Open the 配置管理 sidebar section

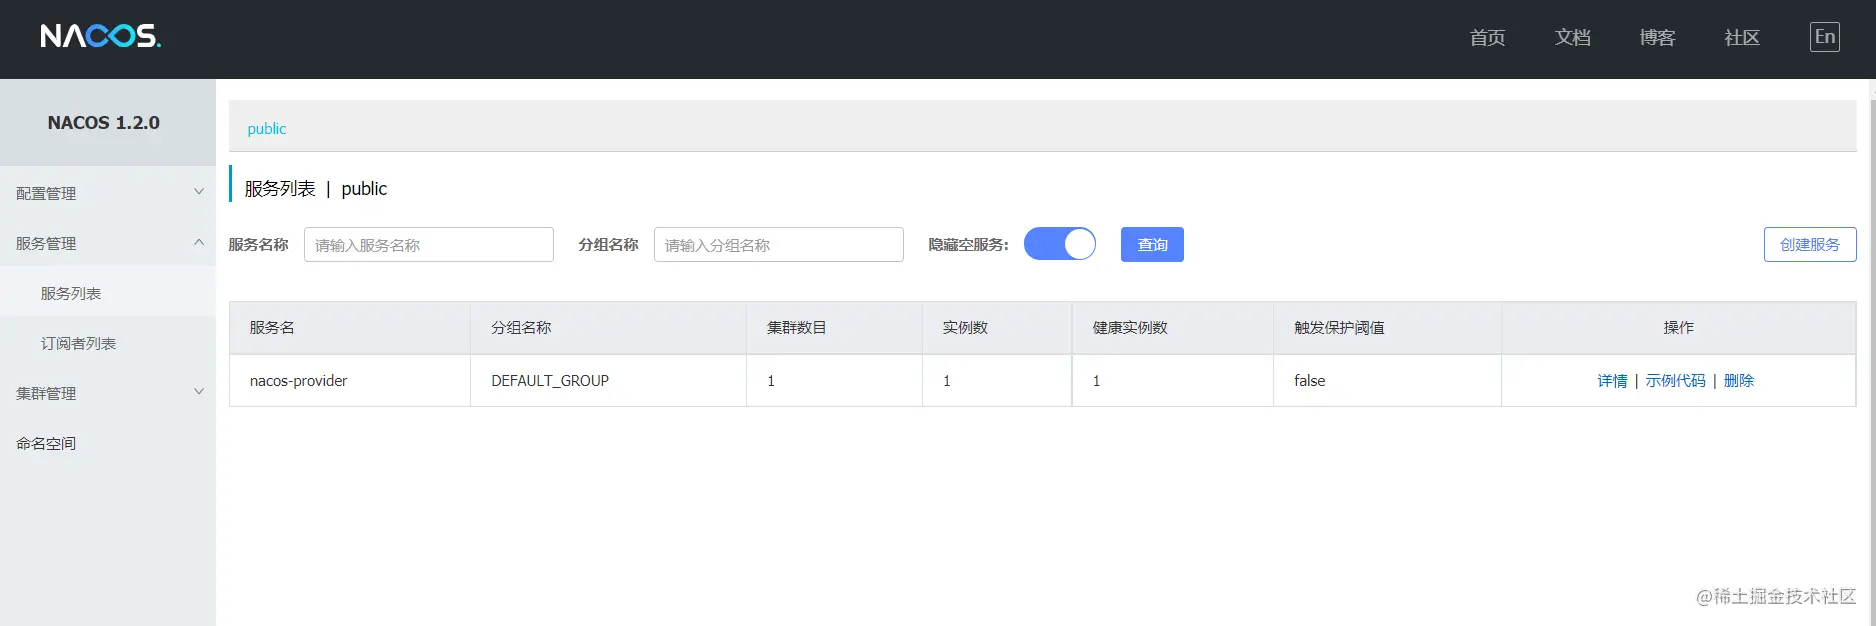(108, 193)
